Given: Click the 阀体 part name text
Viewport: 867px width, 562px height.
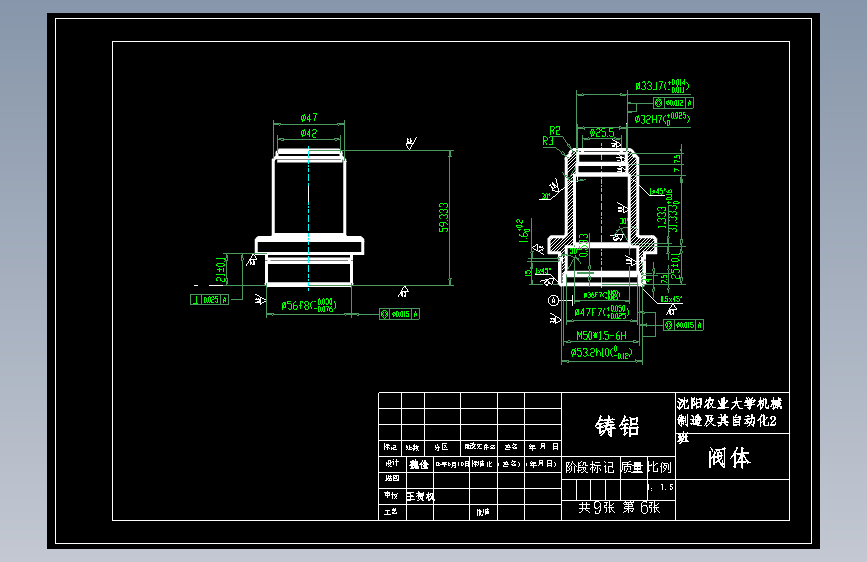Looking at the screenshot, I should point(730,458).
